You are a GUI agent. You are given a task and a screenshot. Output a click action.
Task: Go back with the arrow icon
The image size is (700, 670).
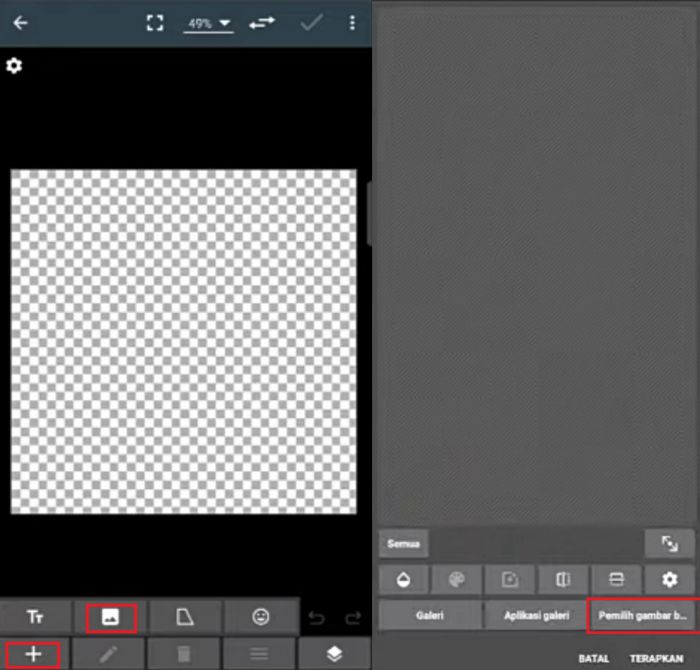[20, 22]
